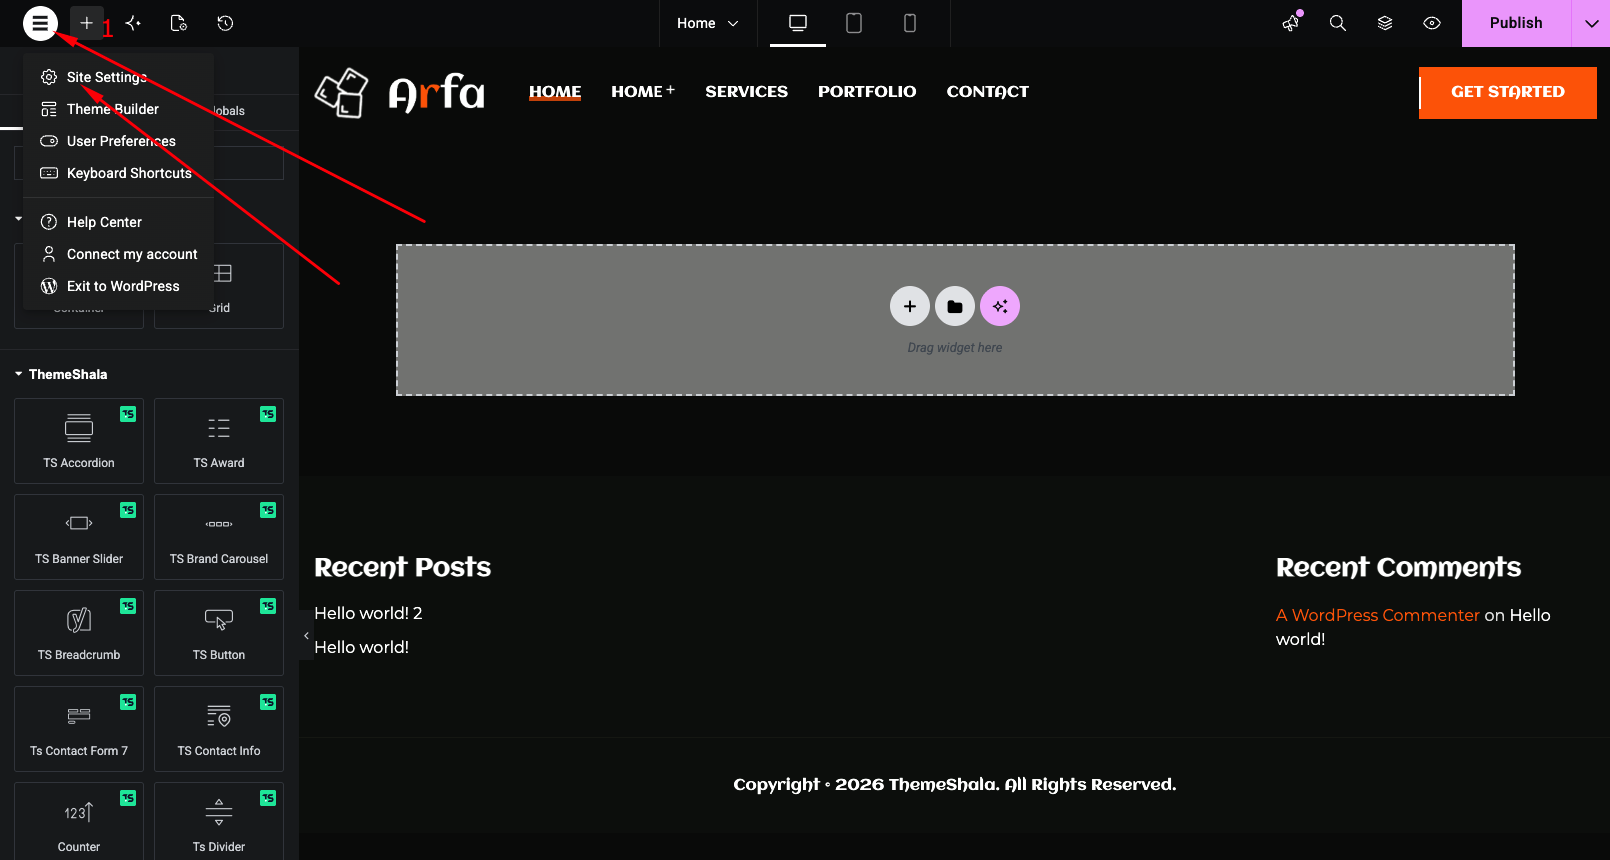Open What's New megaphone notifications
Image resolution: width=1610 pixels, height=860 pixels.
[x=1291, y=23]
